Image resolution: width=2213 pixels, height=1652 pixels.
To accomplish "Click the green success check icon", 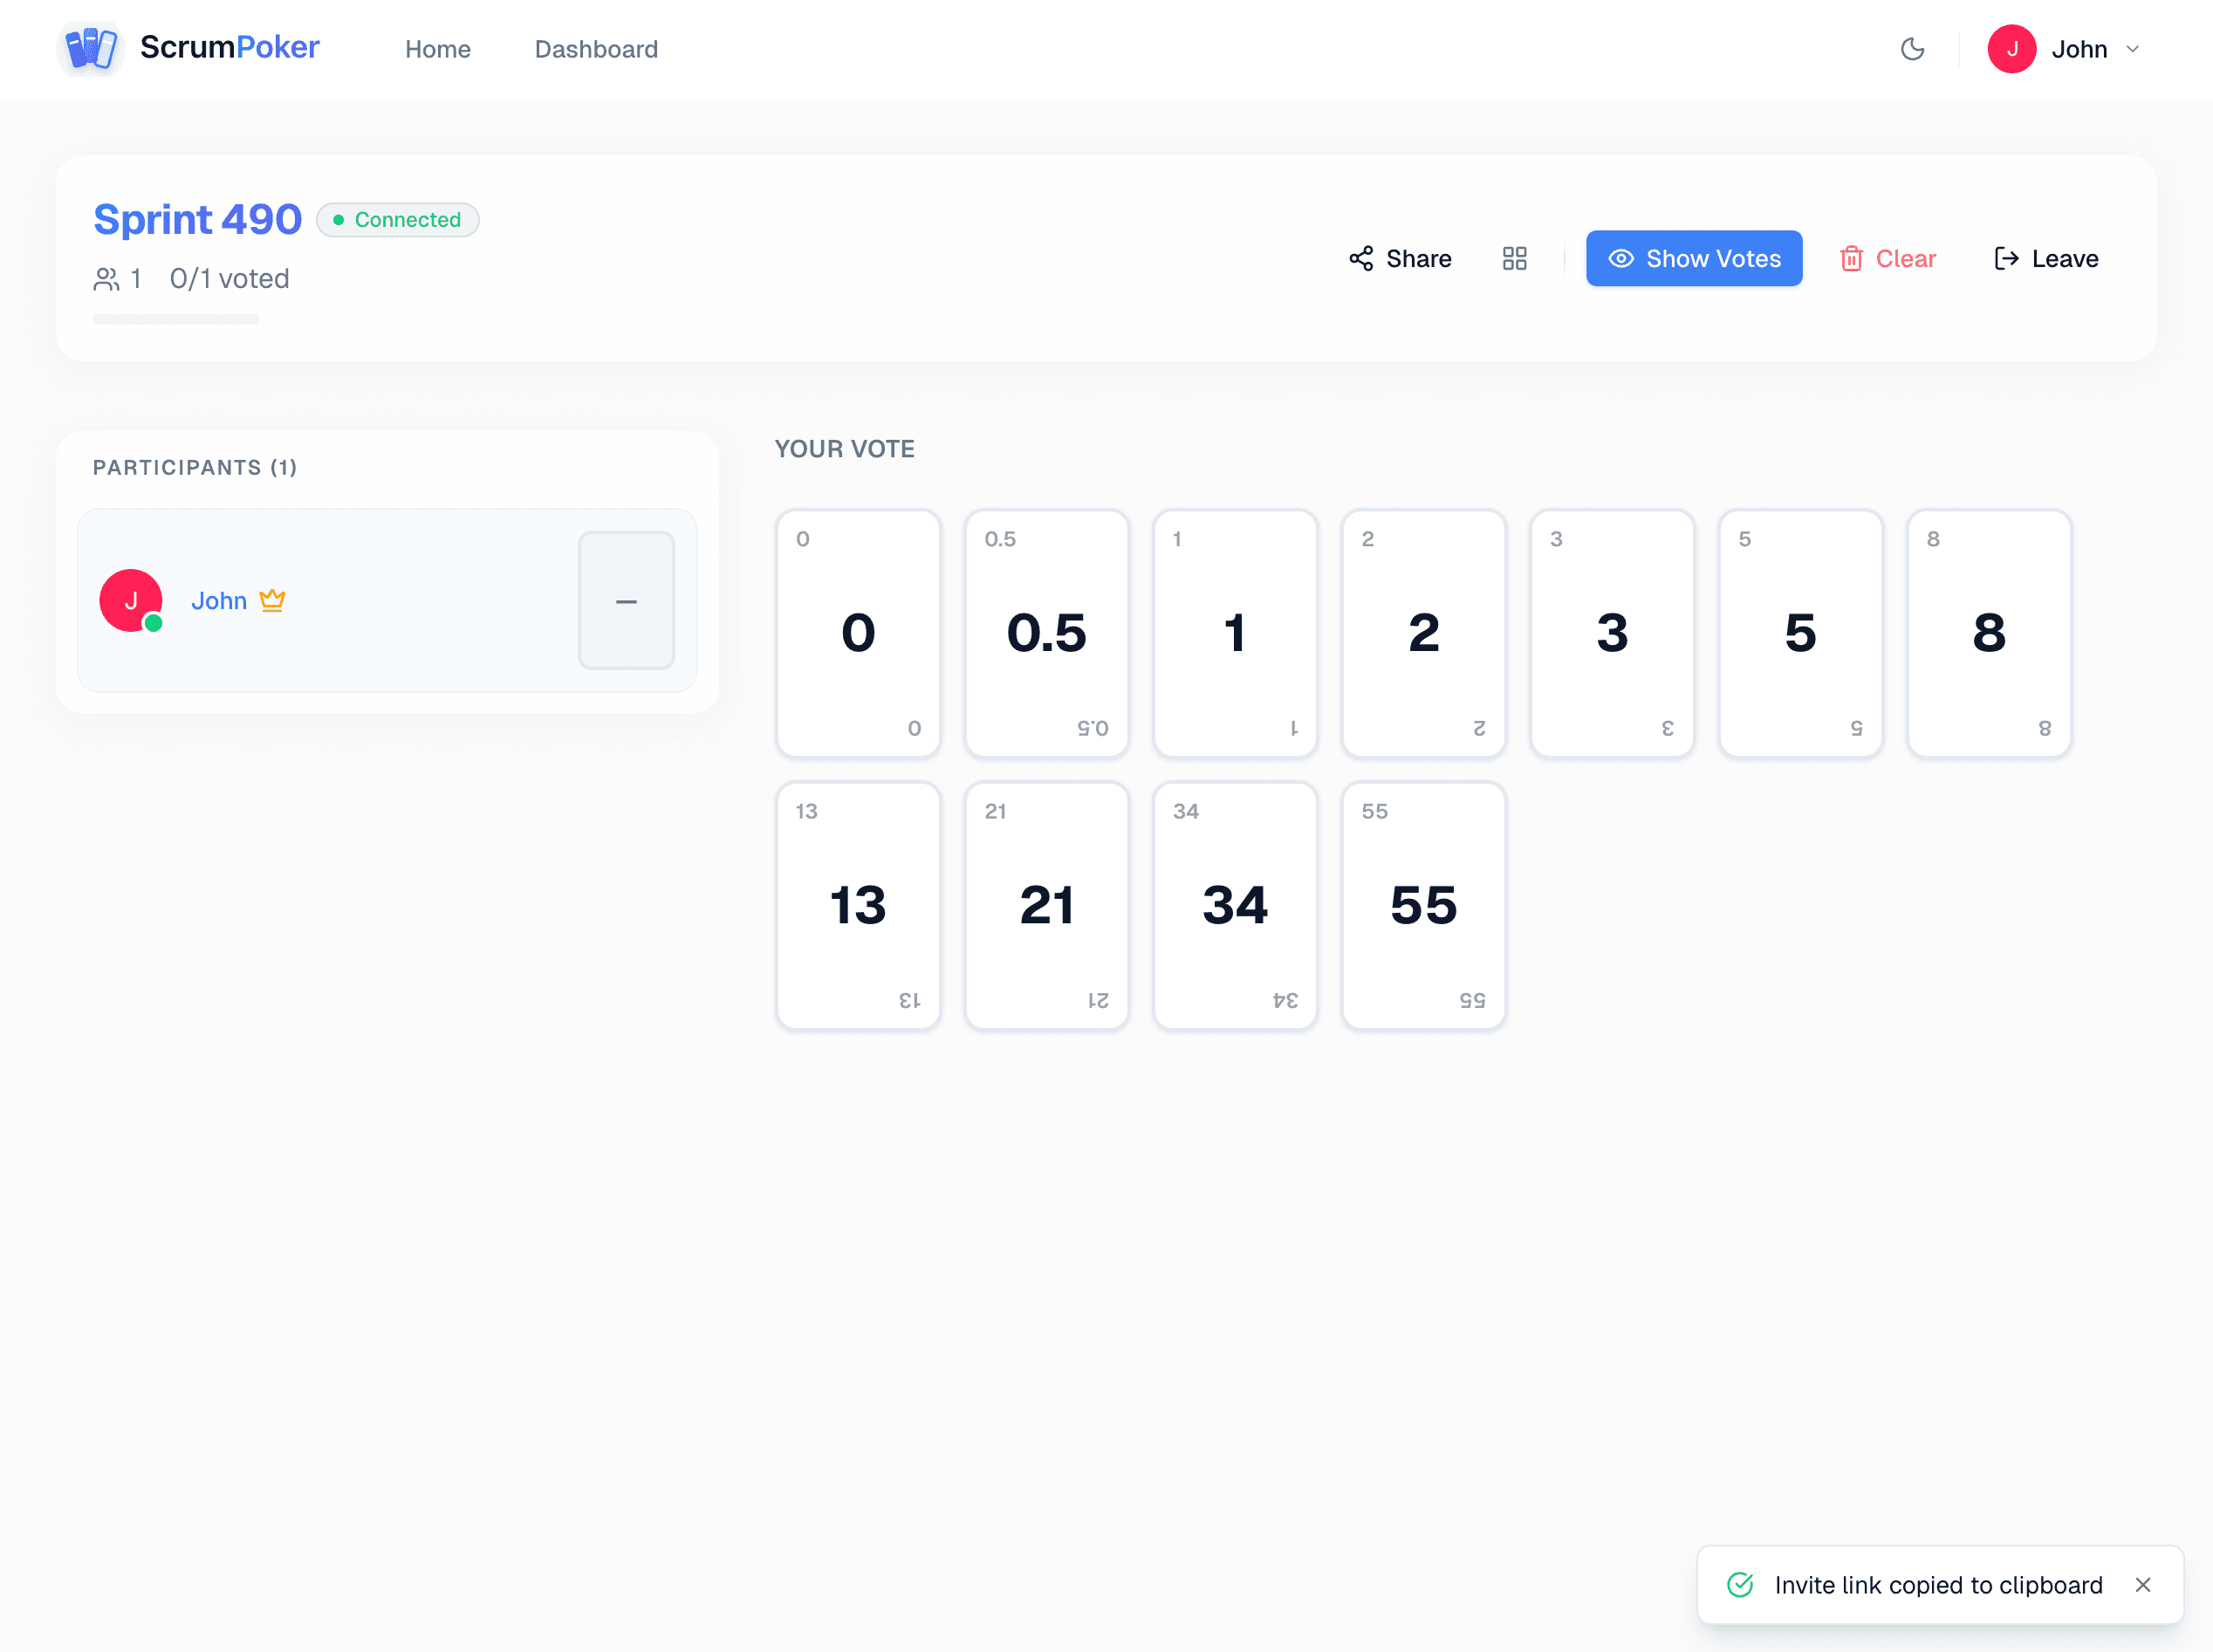I will point(1740,1585).
